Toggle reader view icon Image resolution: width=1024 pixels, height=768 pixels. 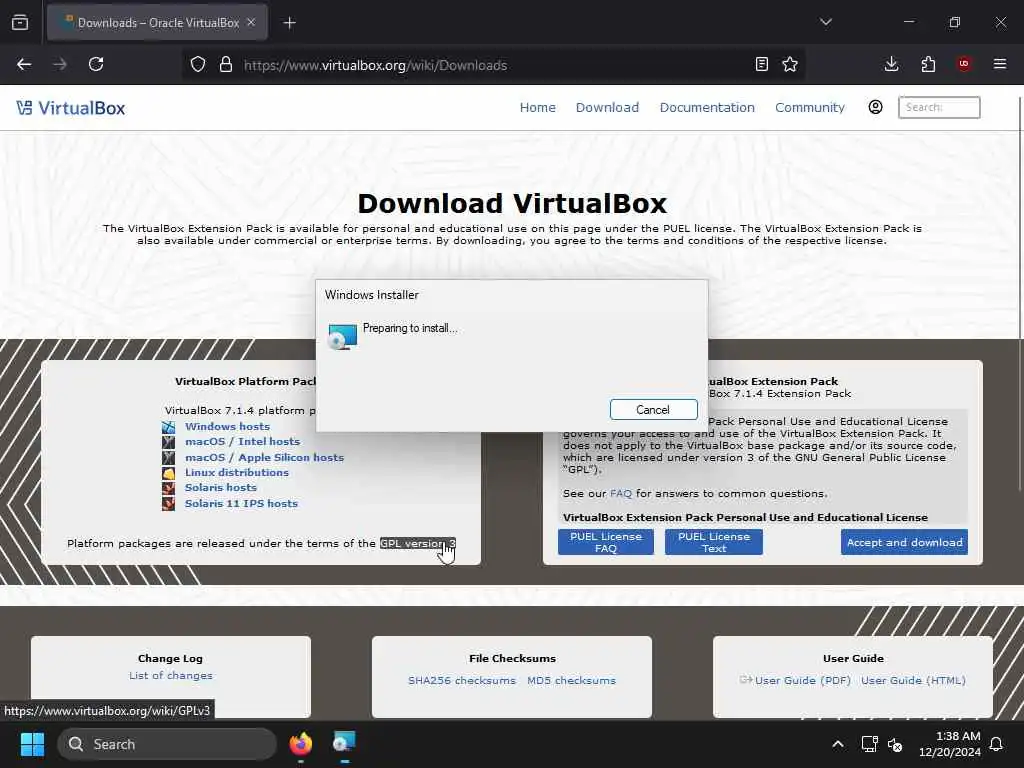[761, 65]
